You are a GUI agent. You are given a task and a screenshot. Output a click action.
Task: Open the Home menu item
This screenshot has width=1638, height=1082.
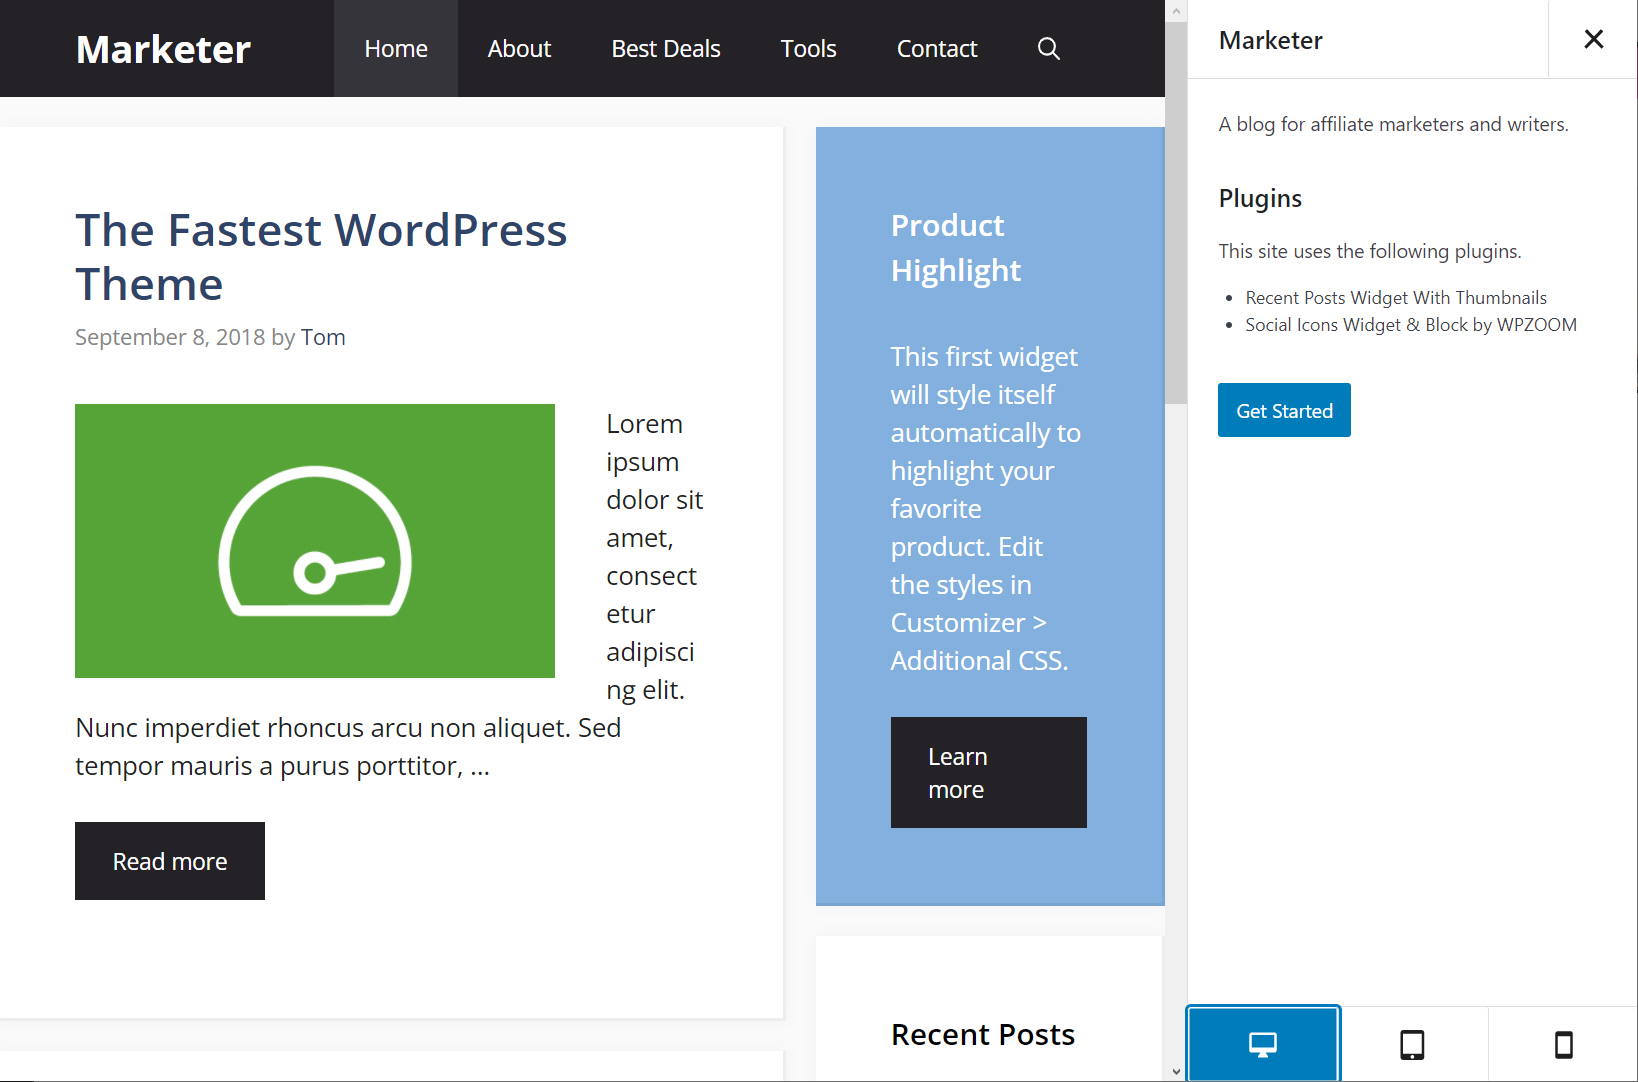point(395,48)
